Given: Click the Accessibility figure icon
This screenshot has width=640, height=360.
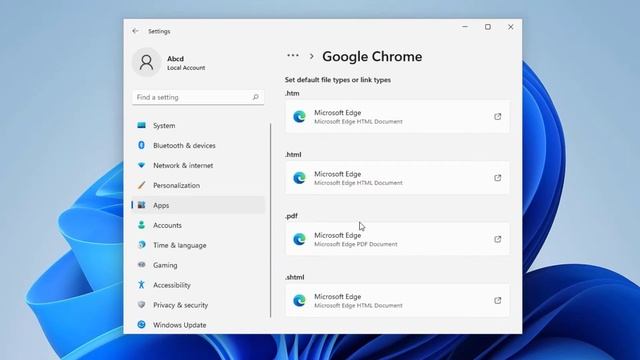Looking at the screenshot, I should (x=141, y=285).
